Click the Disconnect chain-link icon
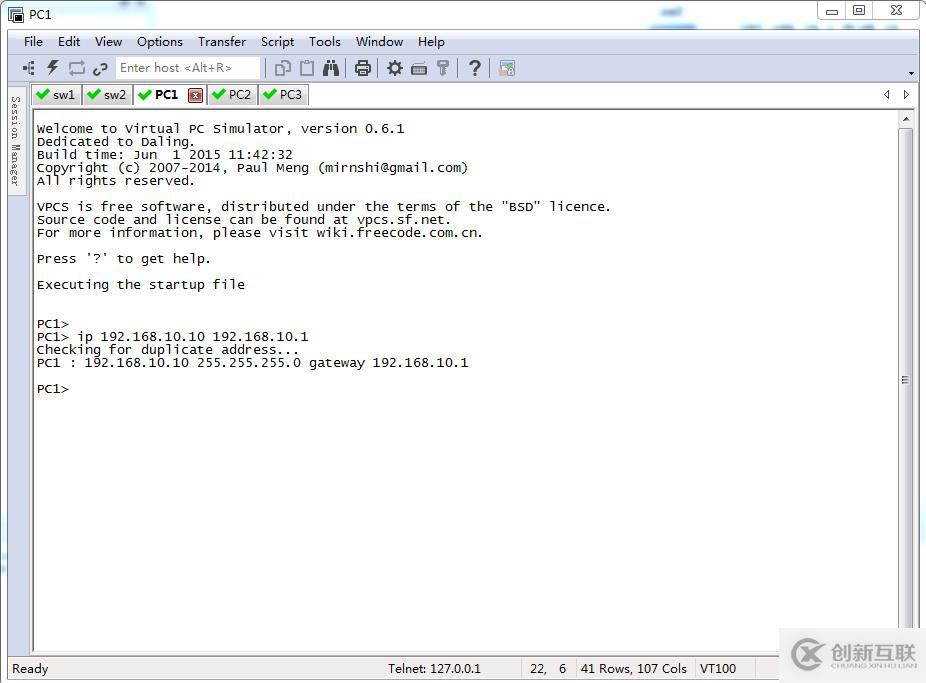This screenshot has width=926, height=683. click(100, 68)
